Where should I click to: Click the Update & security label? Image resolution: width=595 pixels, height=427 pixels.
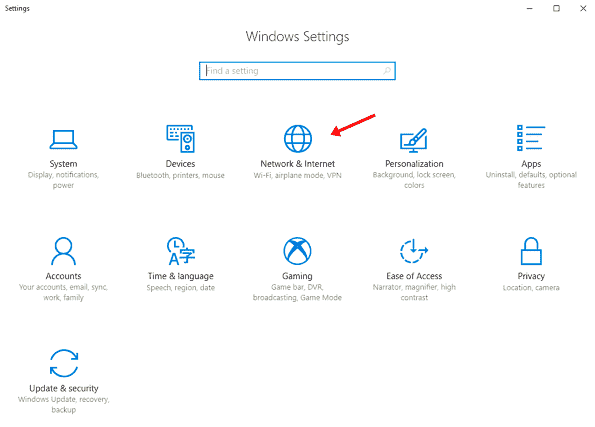pyautogui.click(x=64, y=388)
